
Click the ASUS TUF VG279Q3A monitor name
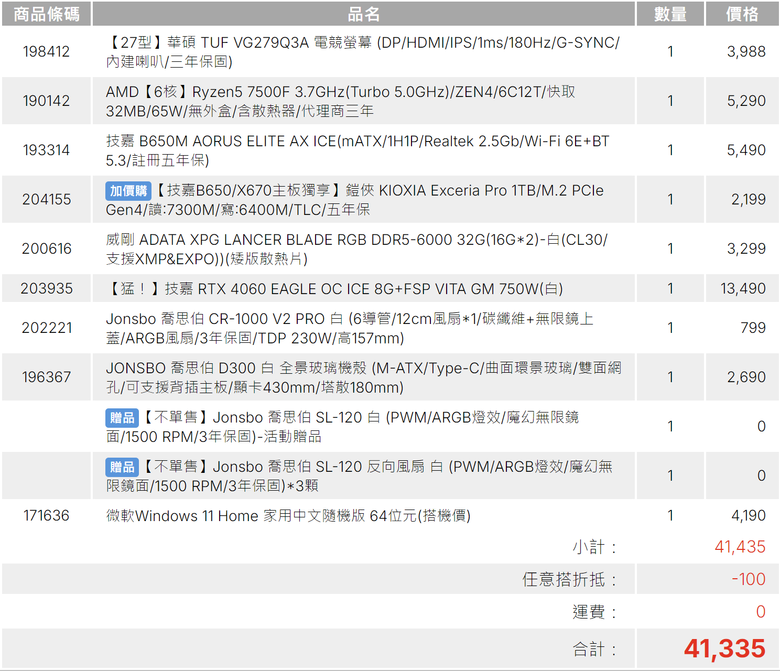pos(363,52)
